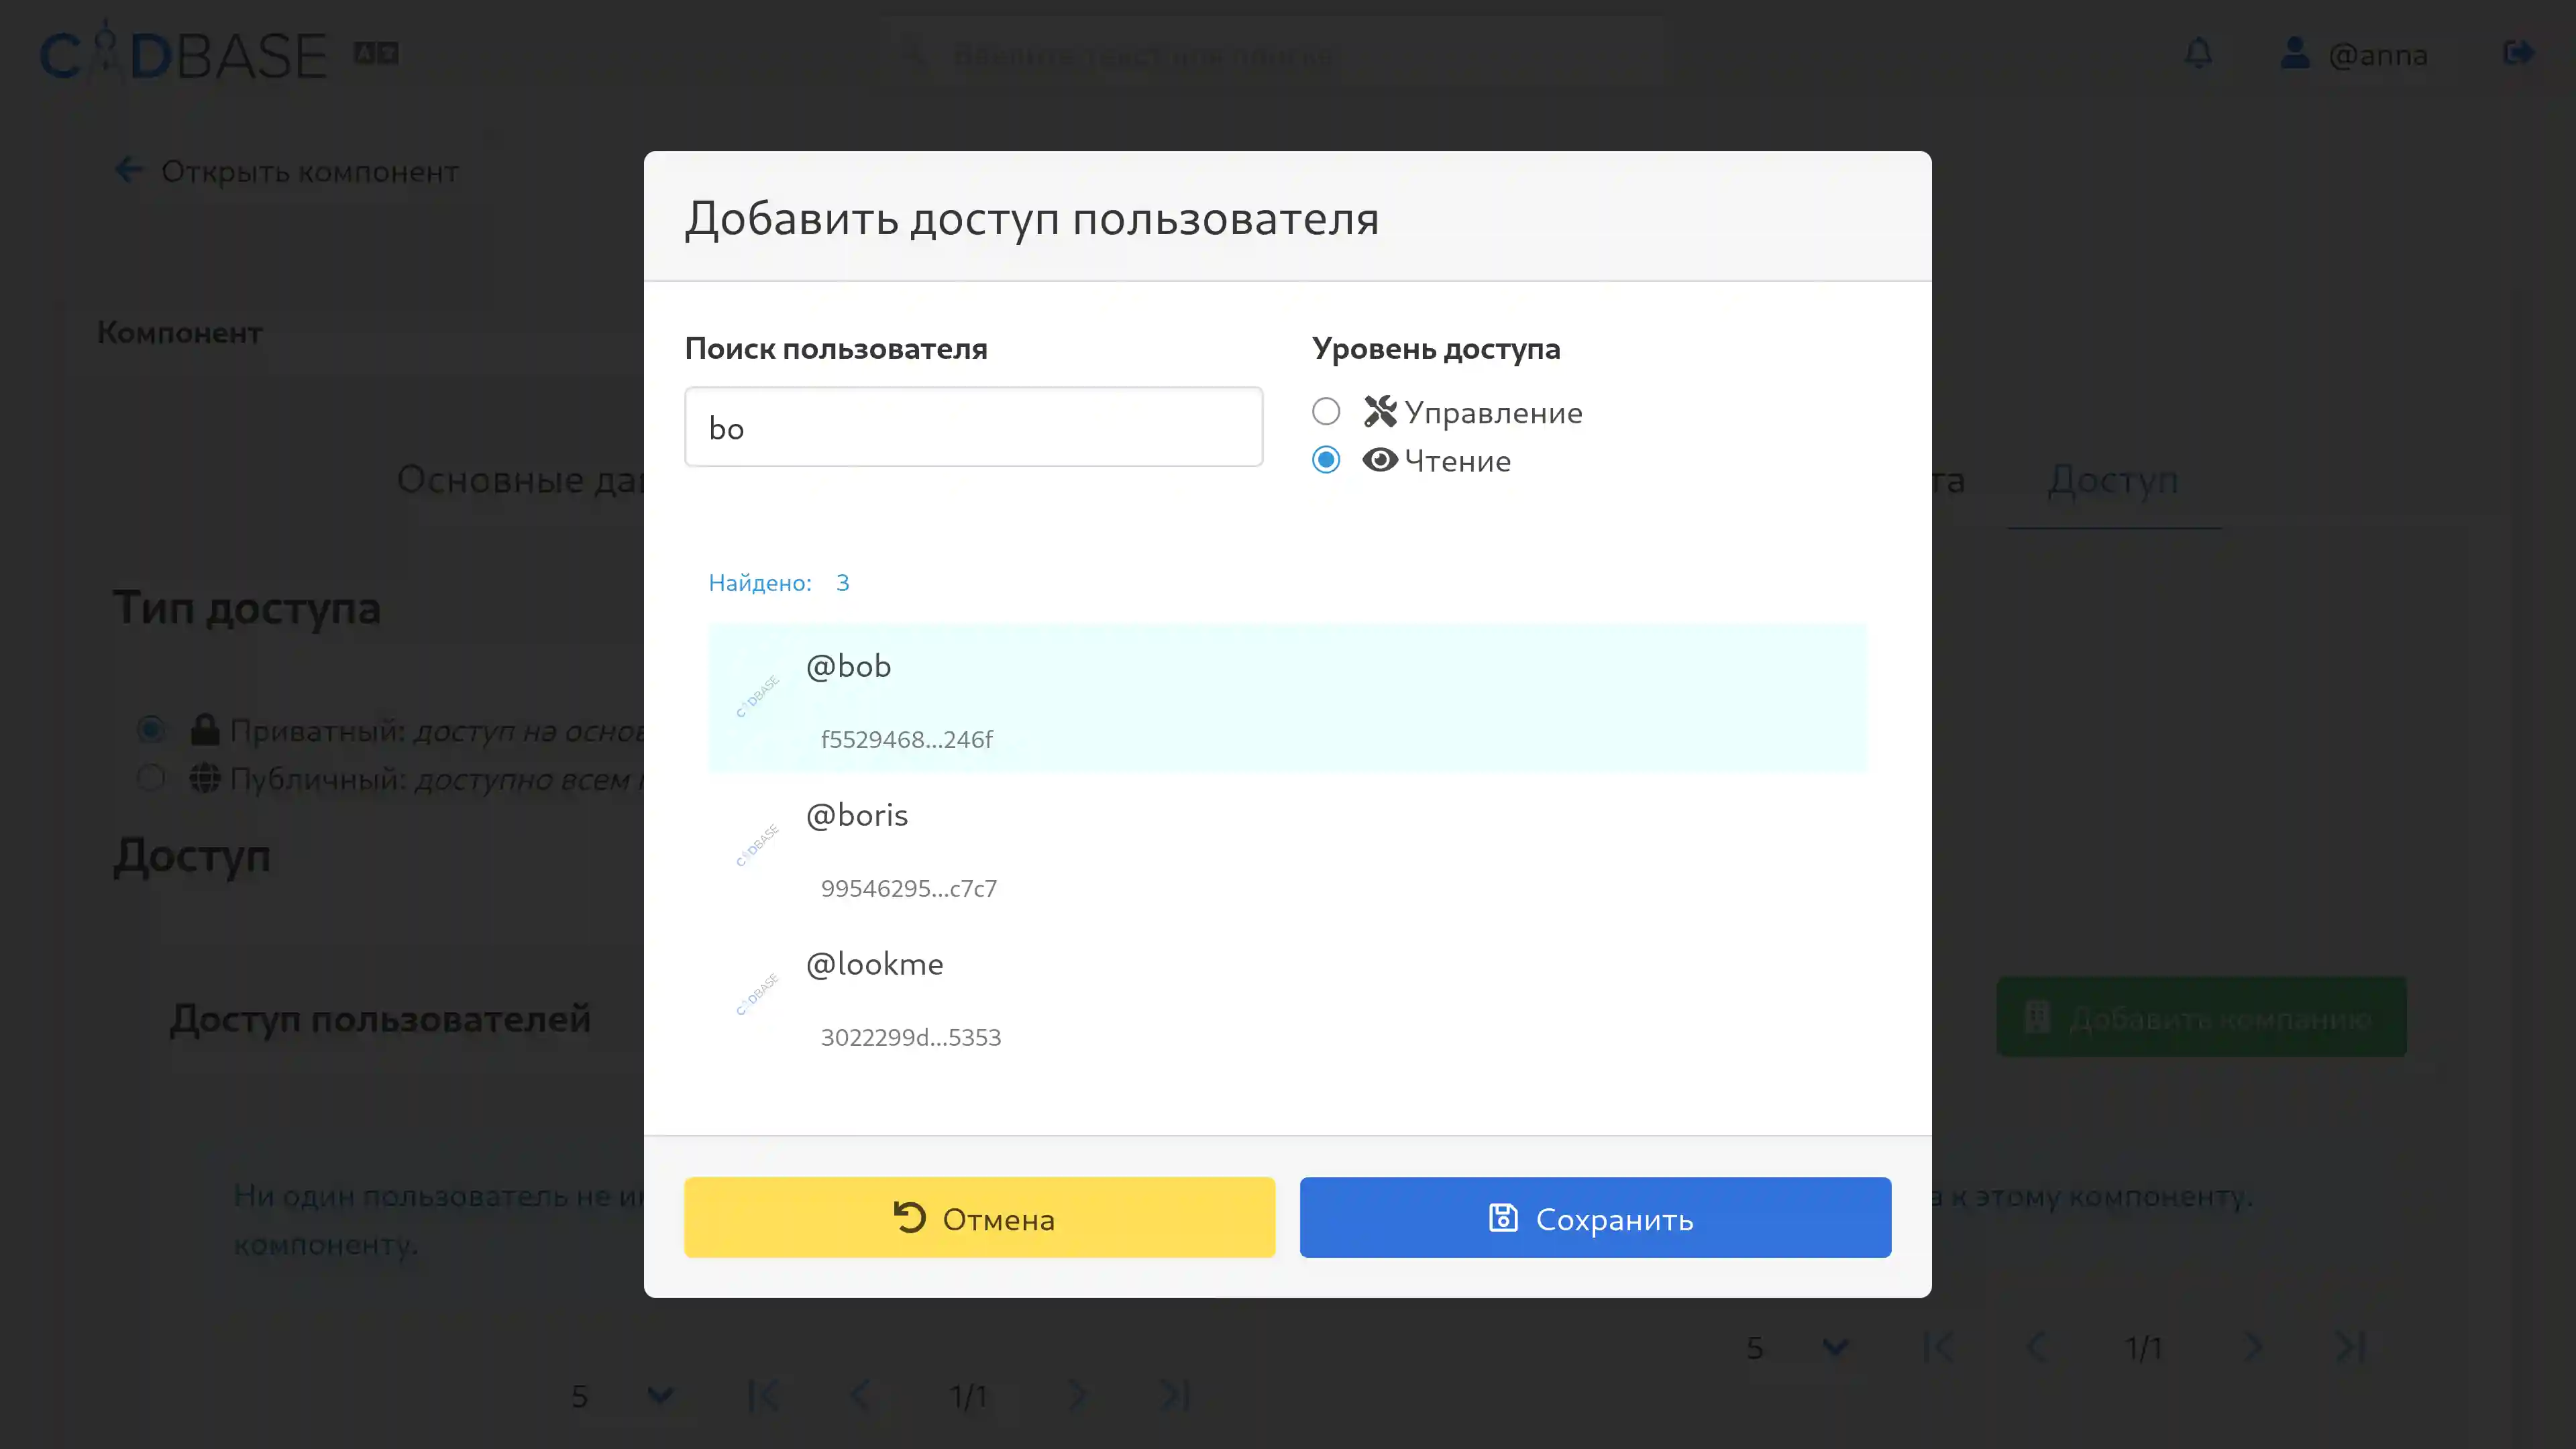Viewport: 2576px width, 1449px height.
Task: Click the avatar thumbnail of @lookme
Action: click(757, 995)
